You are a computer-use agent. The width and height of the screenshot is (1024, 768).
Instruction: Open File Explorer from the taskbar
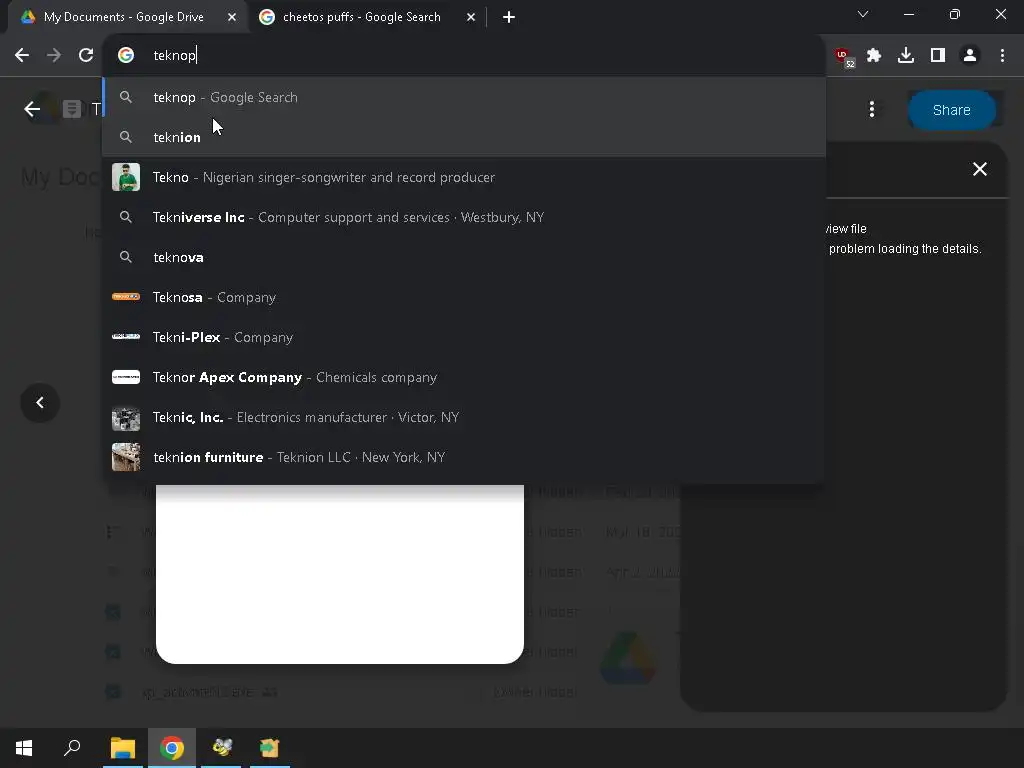pyautogui.click(x=123, y=748)
